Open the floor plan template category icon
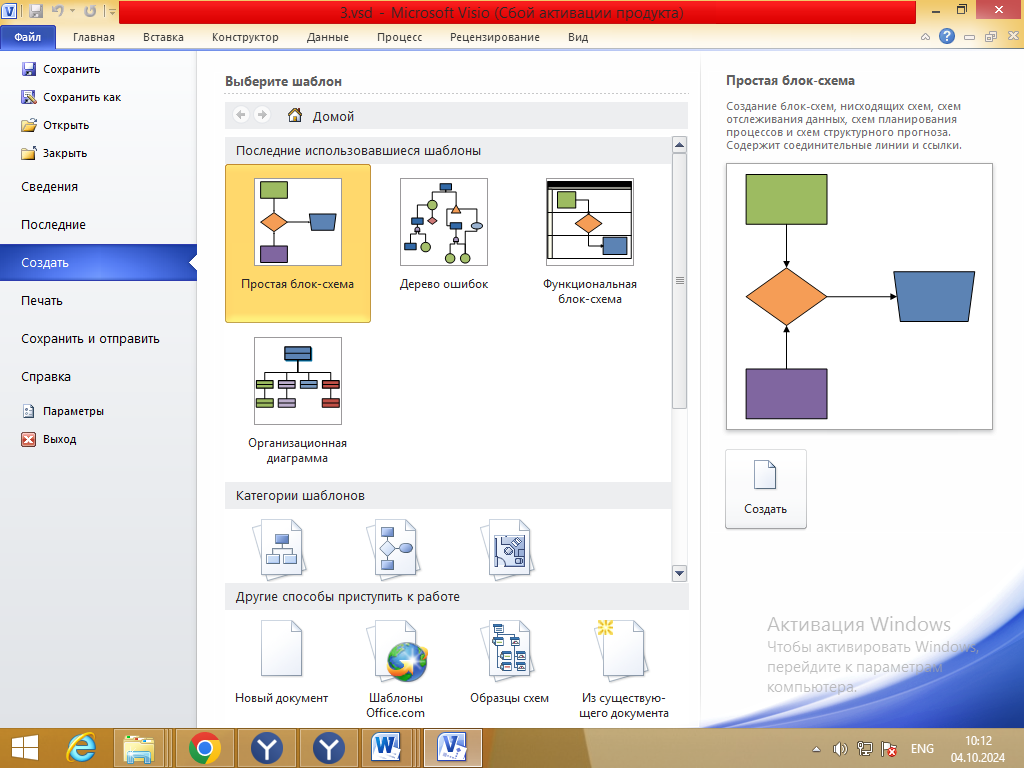 point(509,549)
